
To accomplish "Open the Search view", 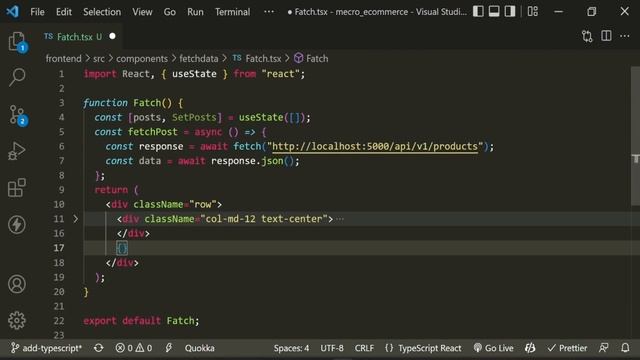I will (17, 77).
